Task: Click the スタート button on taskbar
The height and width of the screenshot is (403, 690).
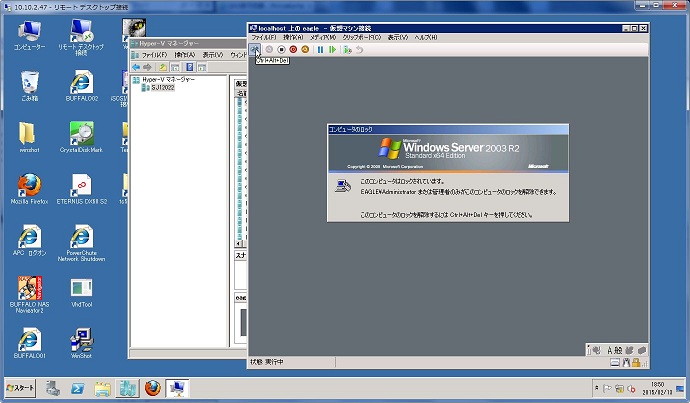Action: pyautogui.click(x=22, y=387)
